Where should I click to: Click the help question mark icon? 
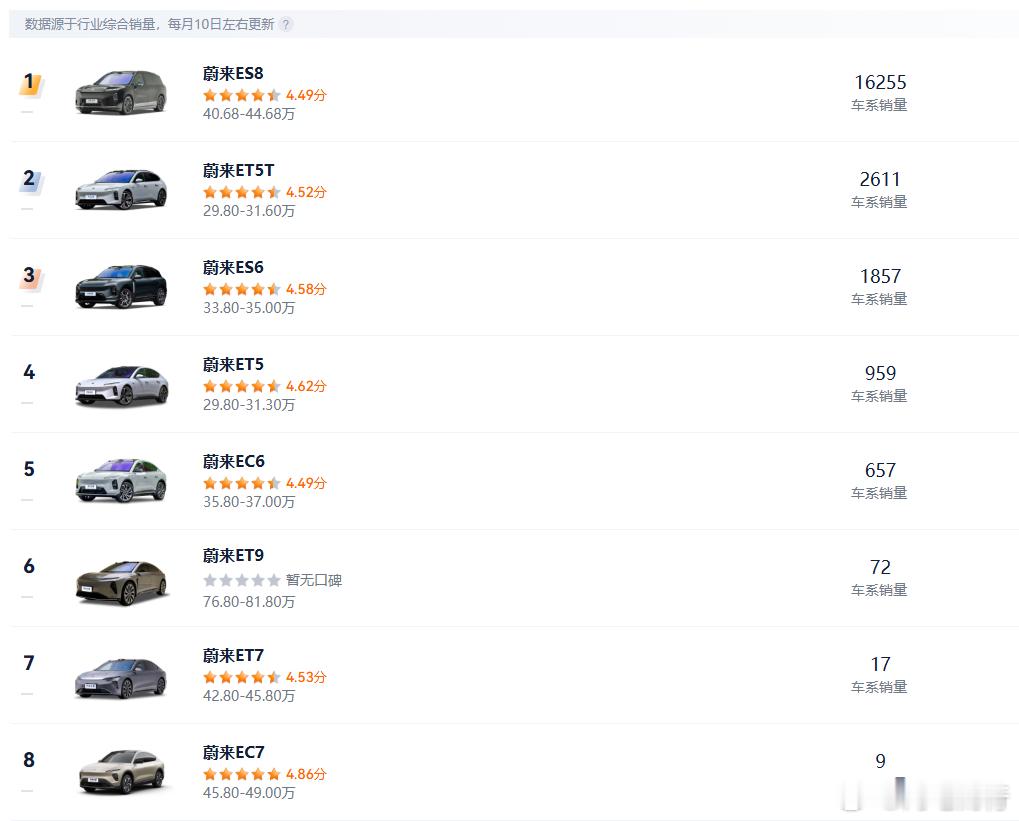pyautogui.click(x=286, y=24)
